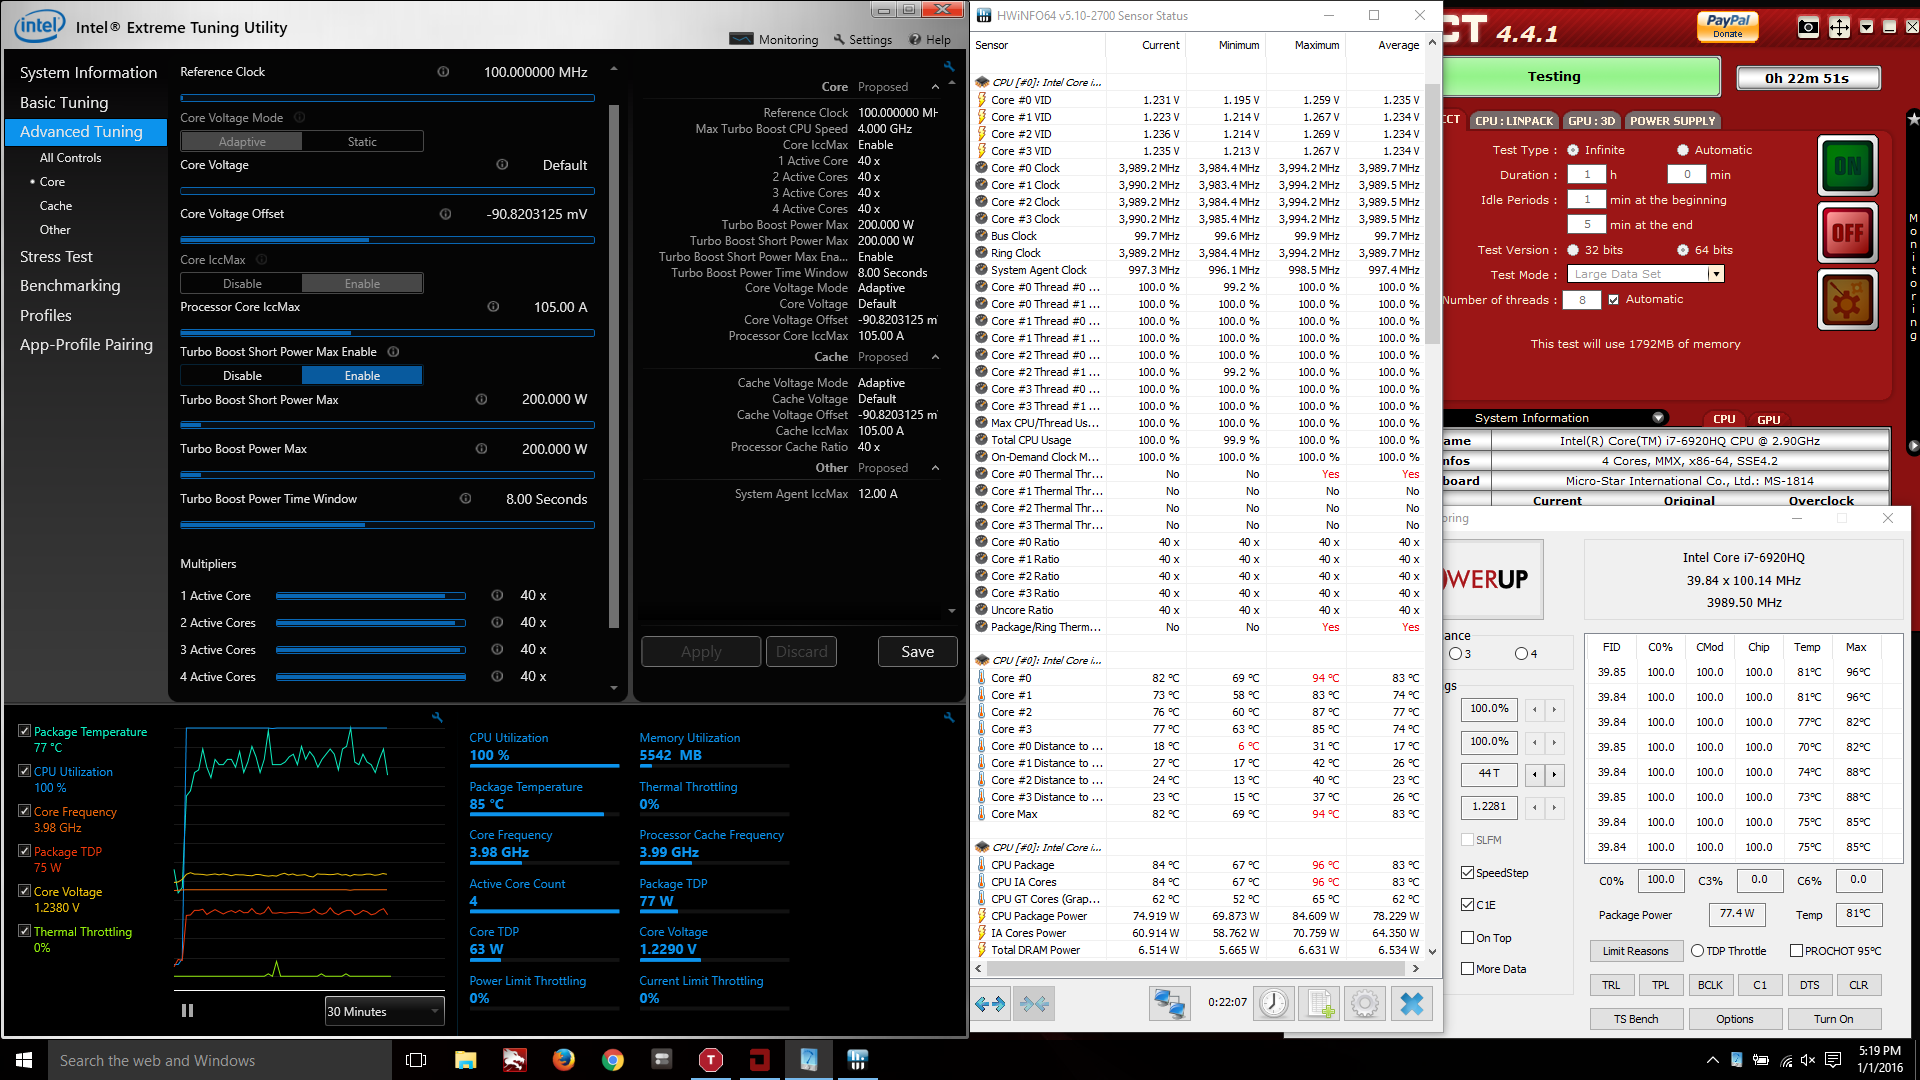1920x1080 pixels.
Task: Select Static core voltage mode
Action: (362, 142)
